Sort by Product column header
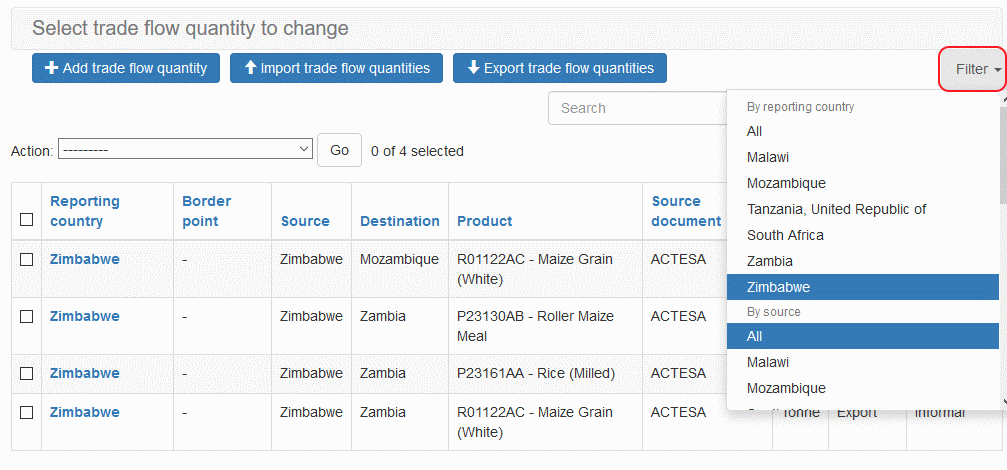 tap(484, 221)
